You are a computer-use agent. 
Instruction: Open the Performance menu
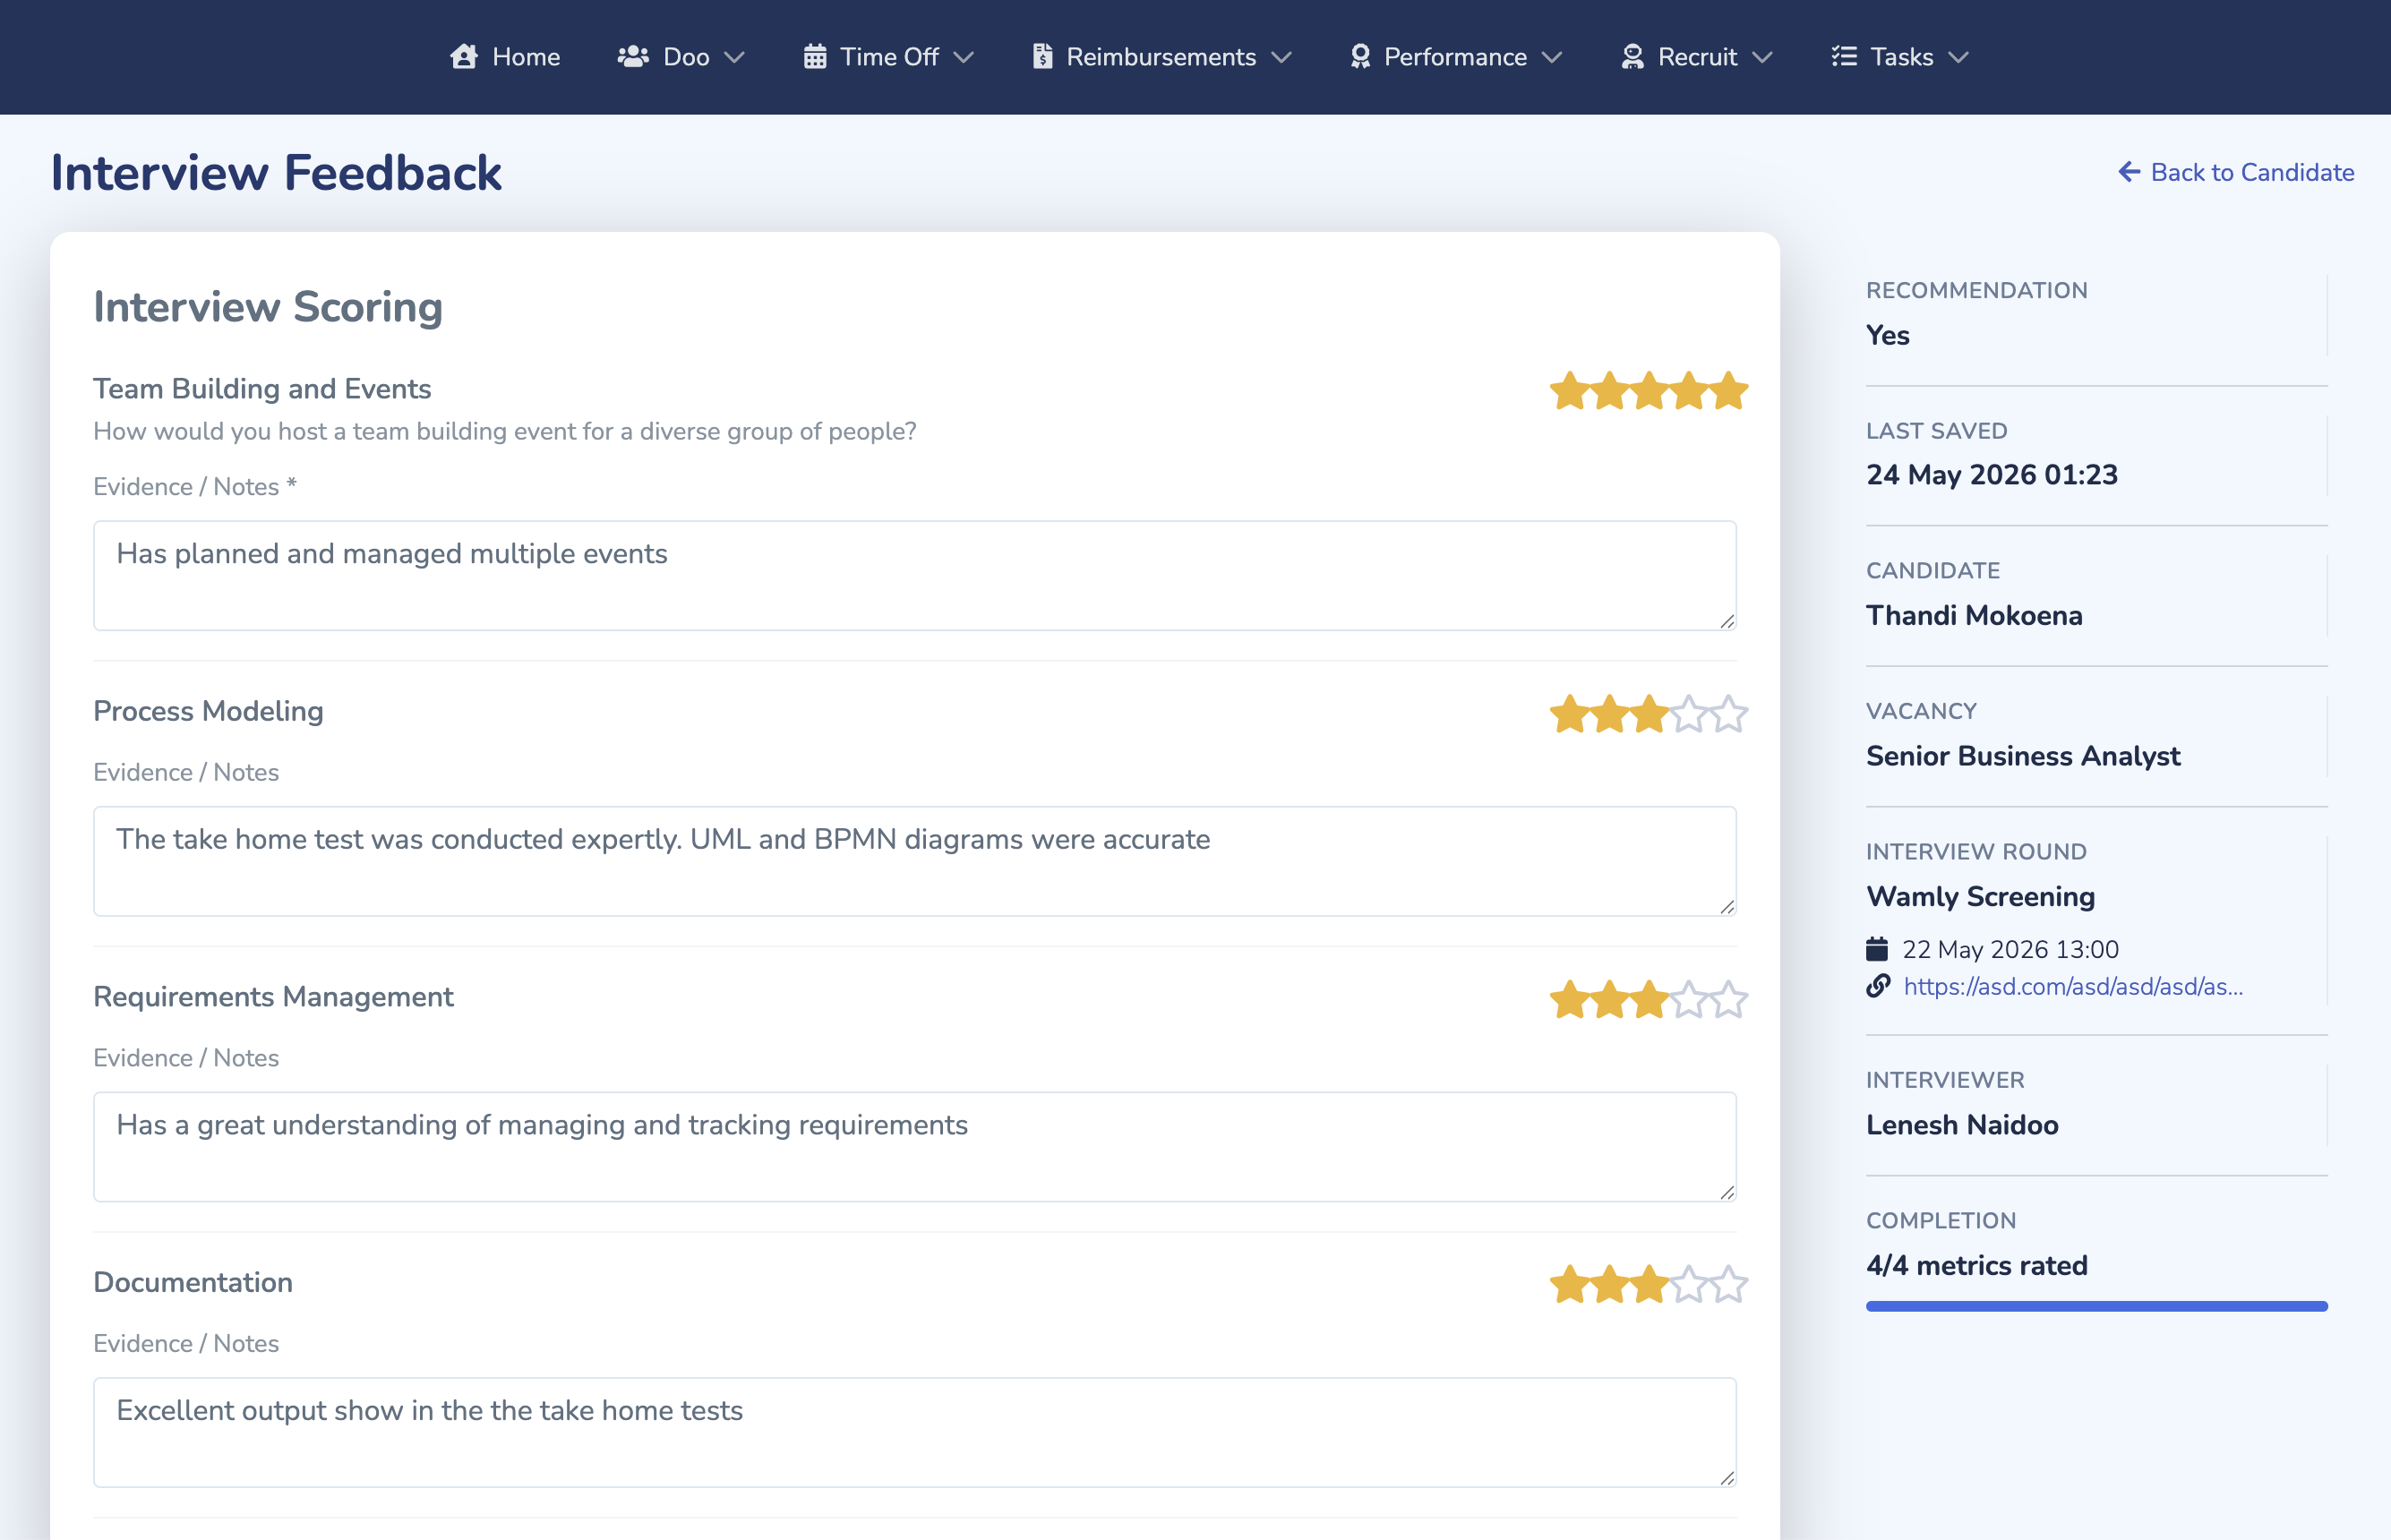click(1456, 57)
